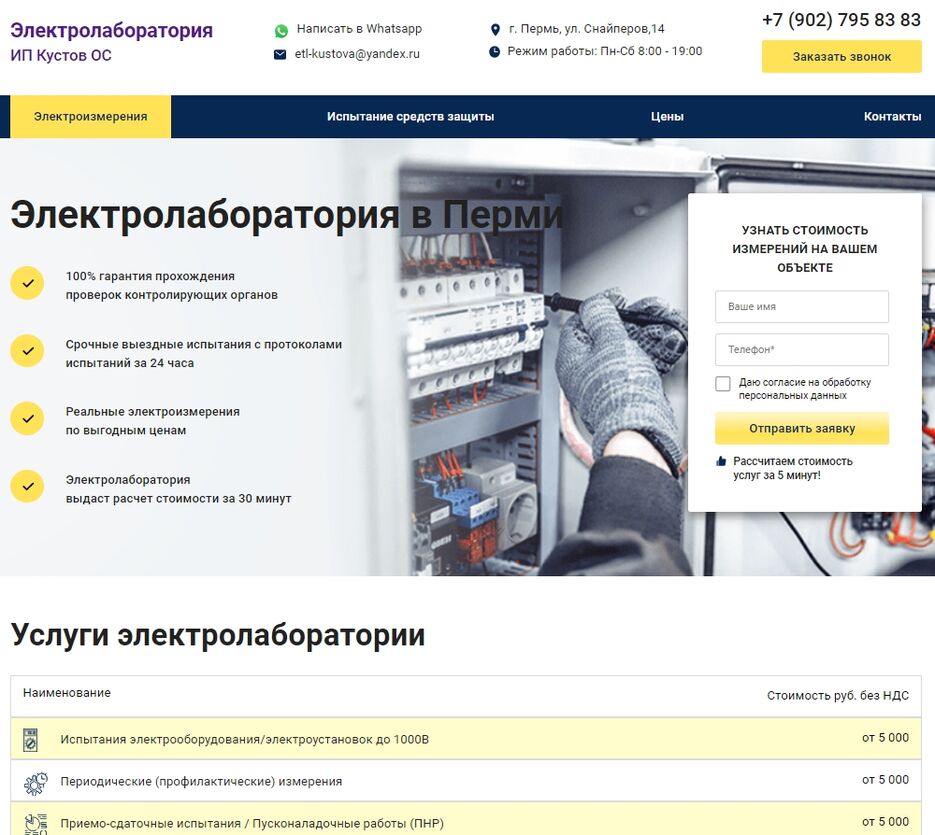Enable the personal data consent checkbox
This screenshot has height=835, width=935.
point(722,383)
